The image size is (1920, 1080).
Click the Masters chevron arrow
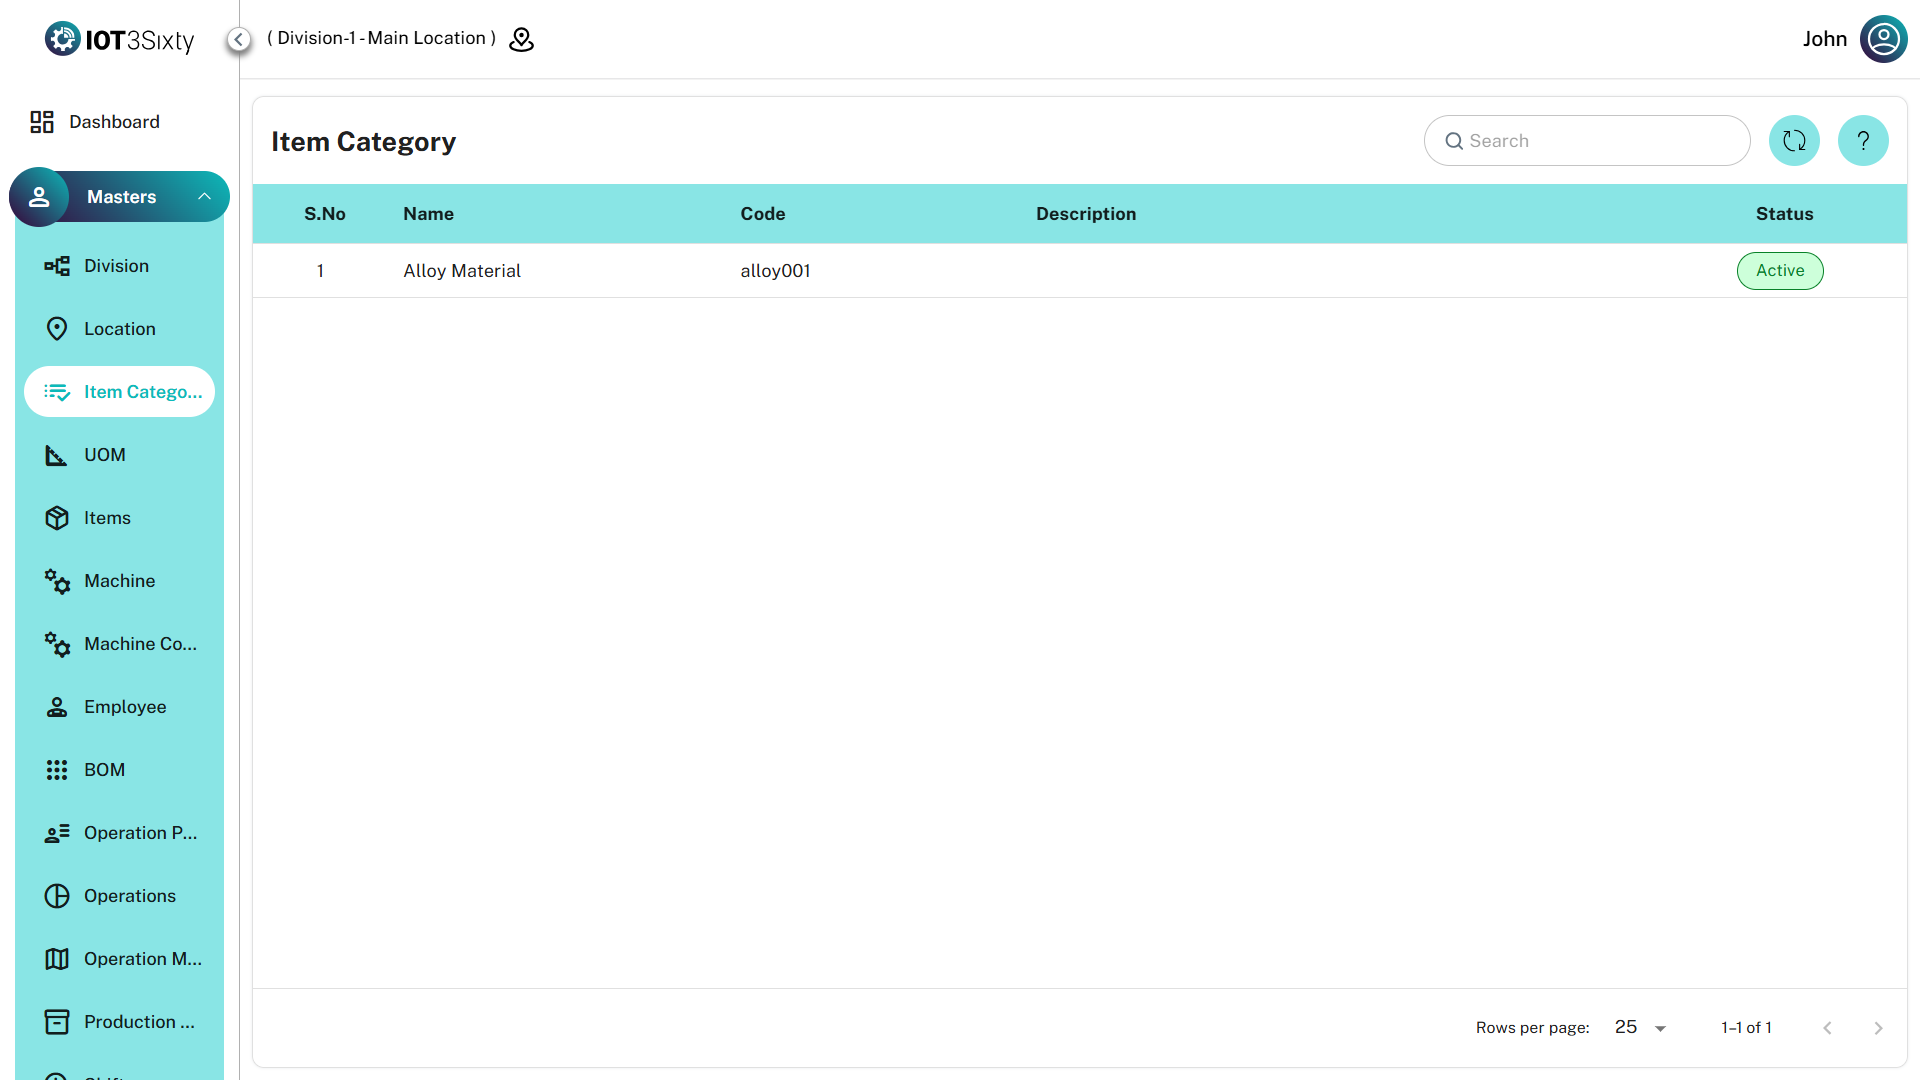point(204,197)
